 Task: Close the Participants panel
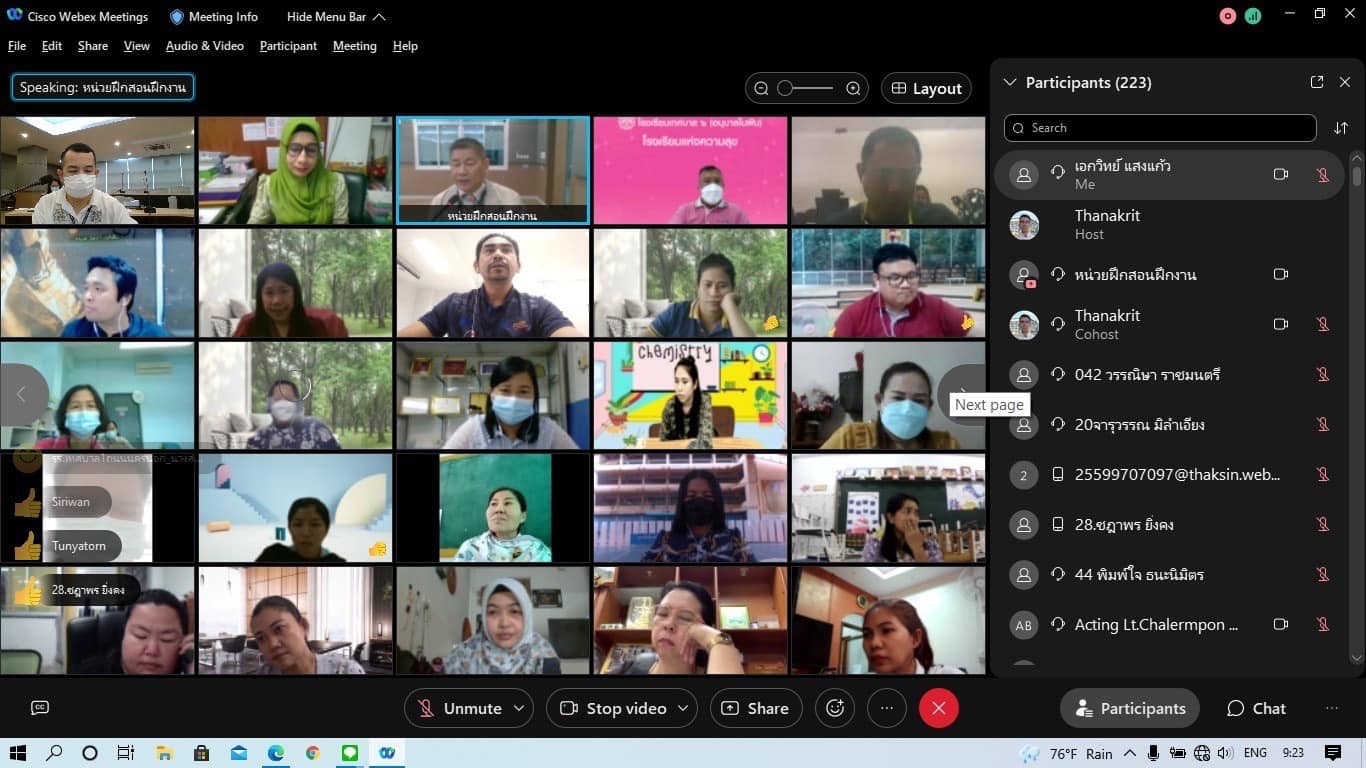coord(1345,82)
